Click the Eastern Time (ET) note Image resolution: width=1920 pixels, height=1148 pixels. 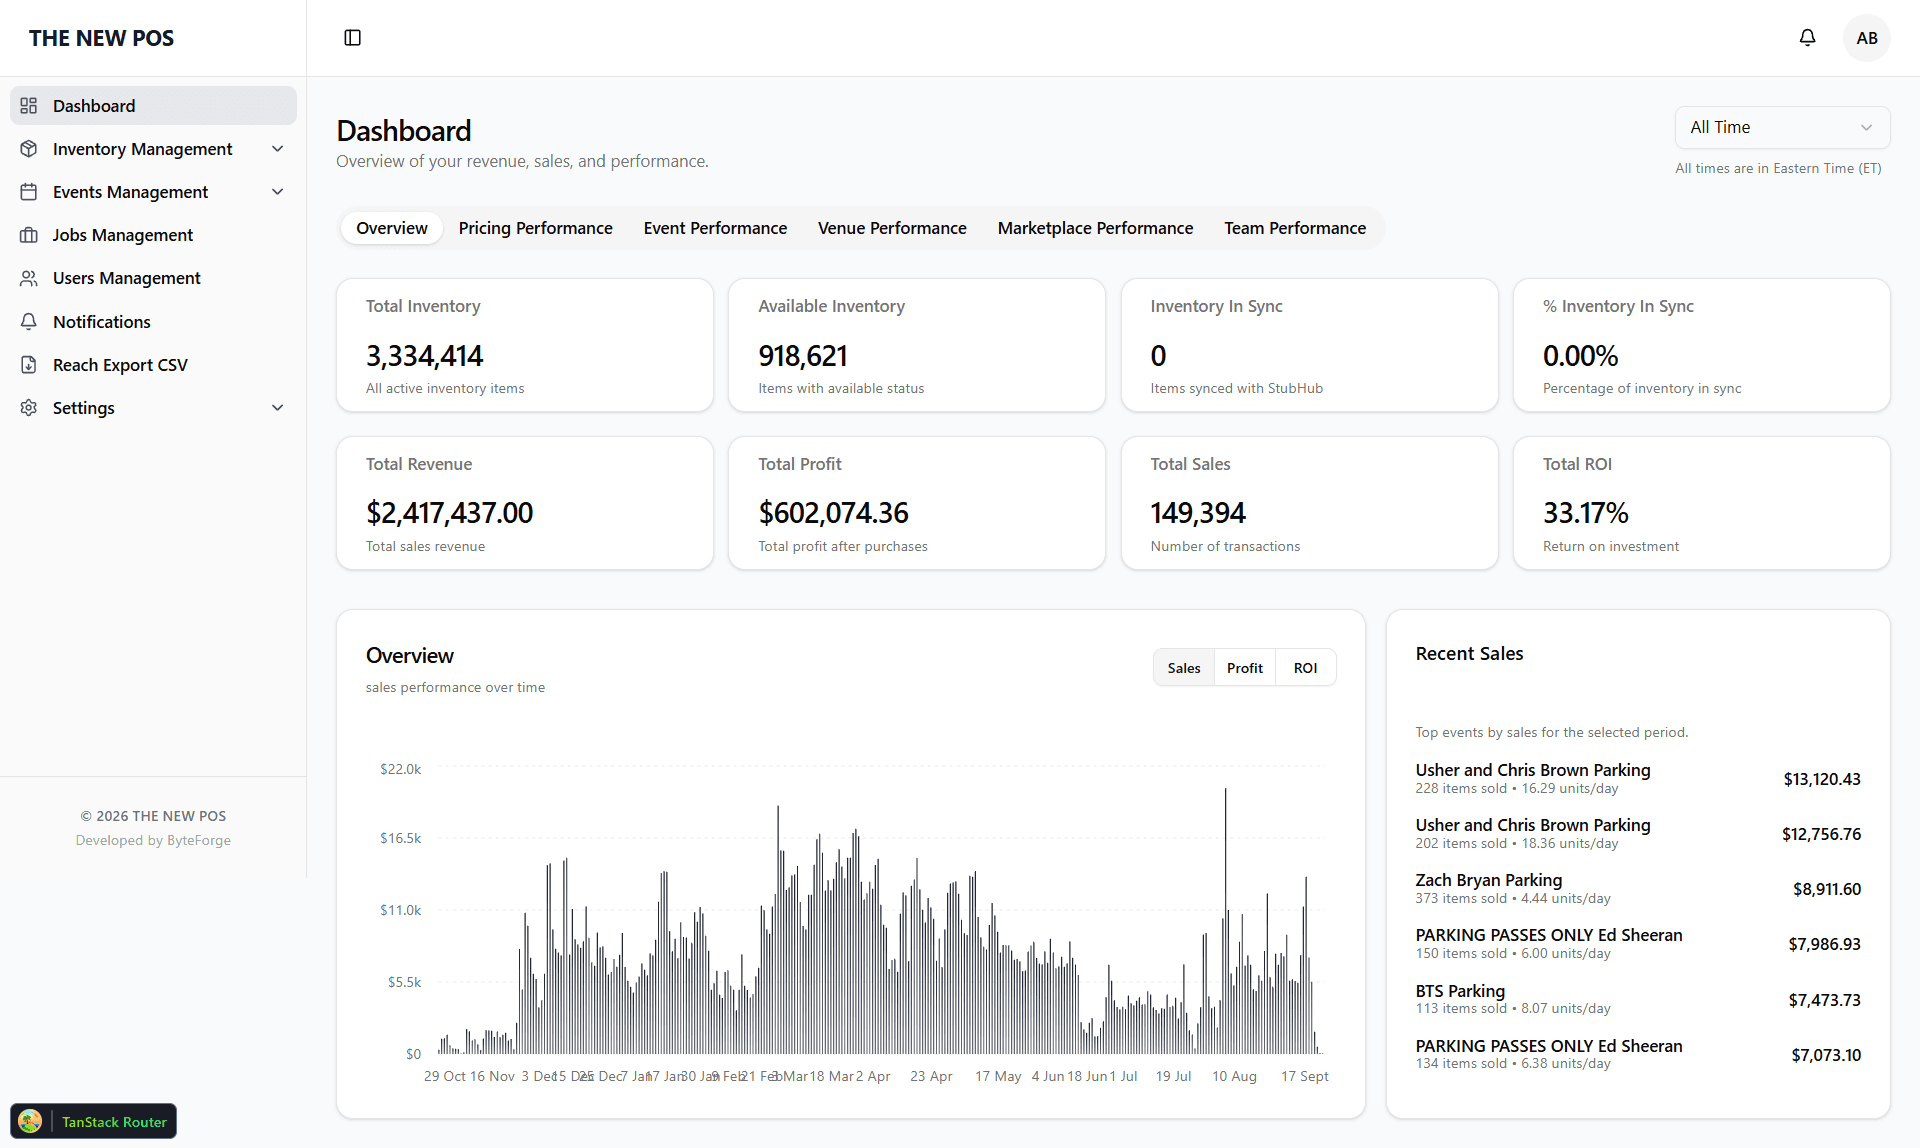[x=1778, y=168]
